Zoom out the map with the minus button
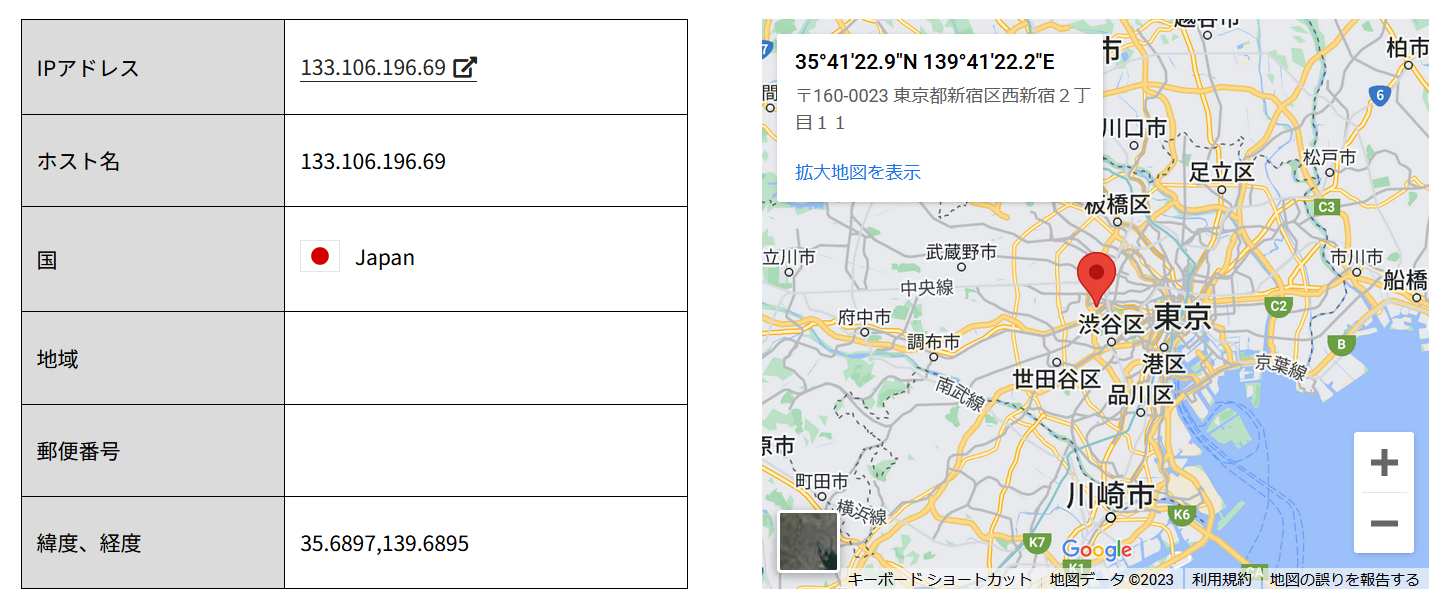The width and height of the screenshot is (1450, 599). 1384,523
